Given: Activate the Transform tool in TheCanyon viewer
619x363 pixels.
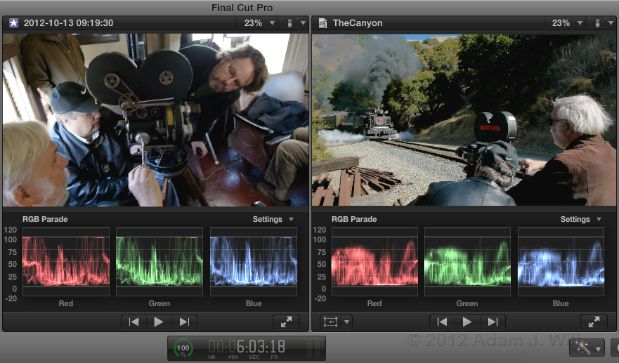Looking at the screenshot, I should (330, 322).
